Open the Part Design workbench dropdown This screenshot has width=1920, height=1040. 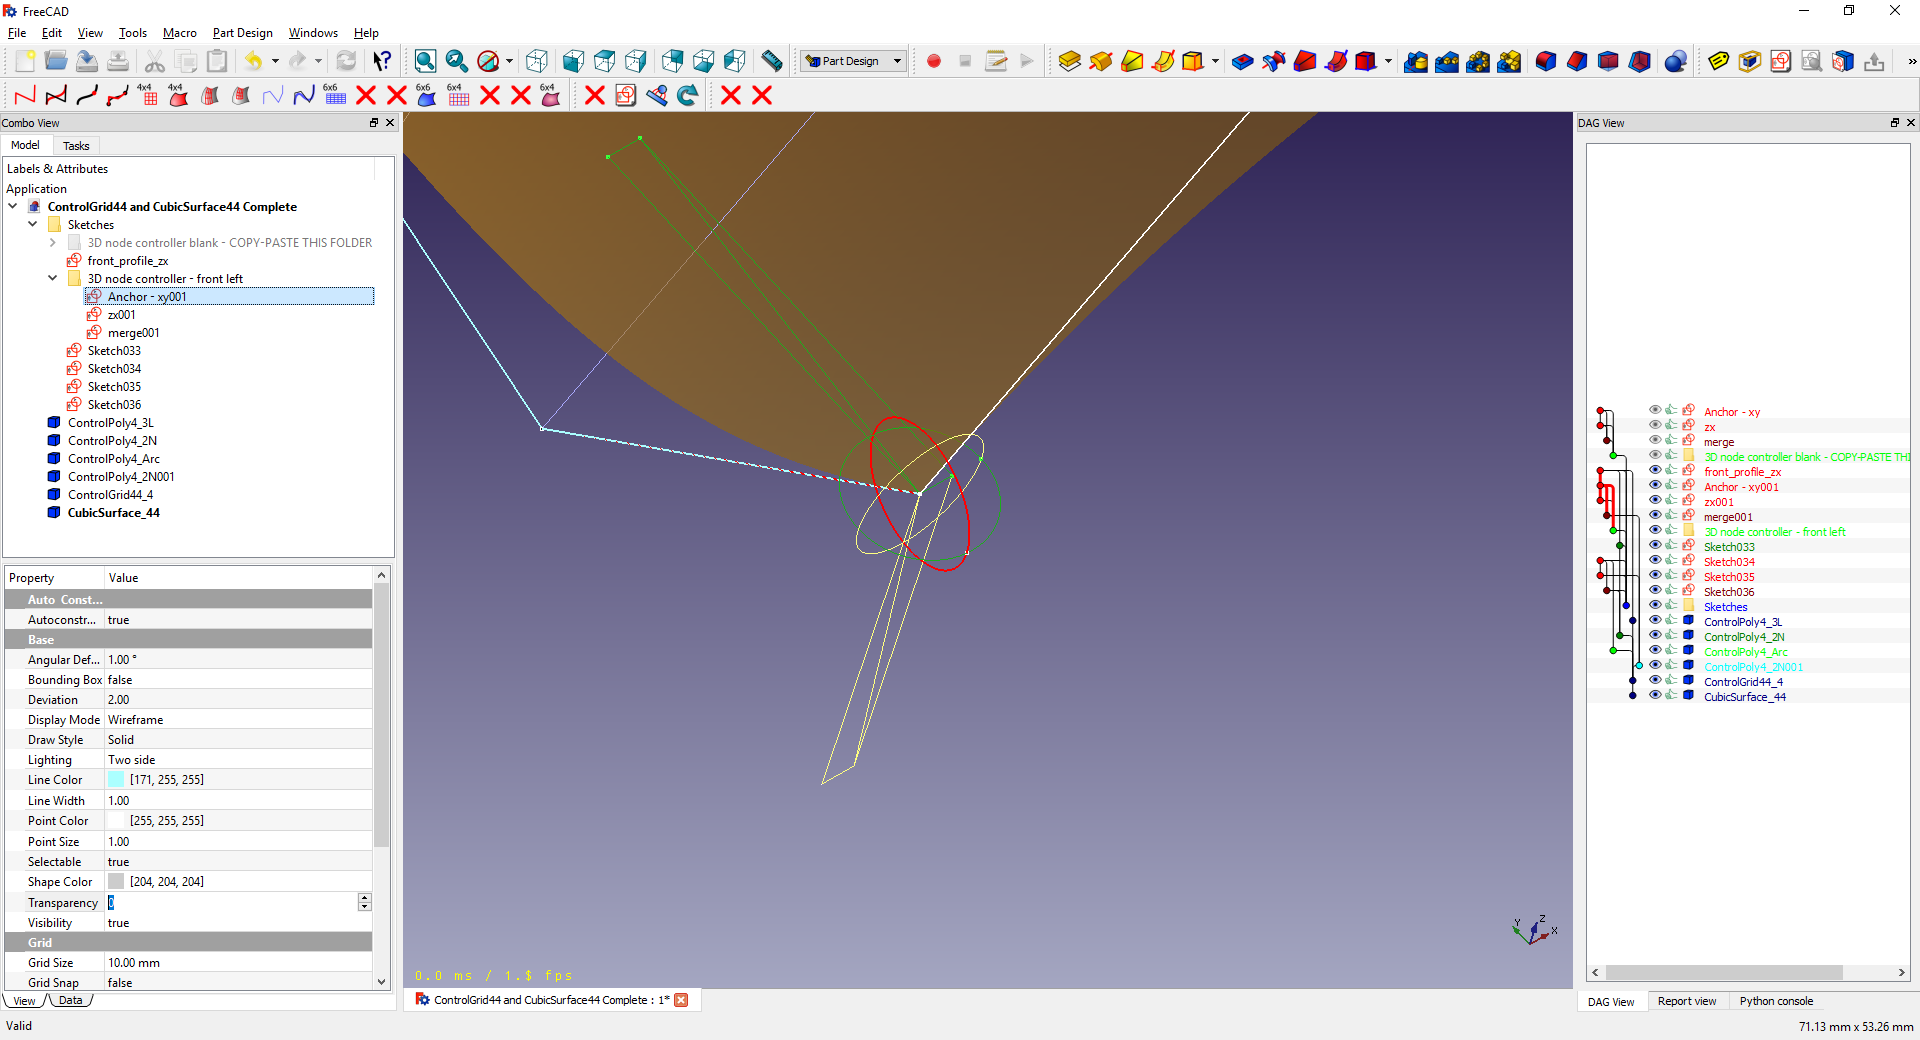pos(854,61)
